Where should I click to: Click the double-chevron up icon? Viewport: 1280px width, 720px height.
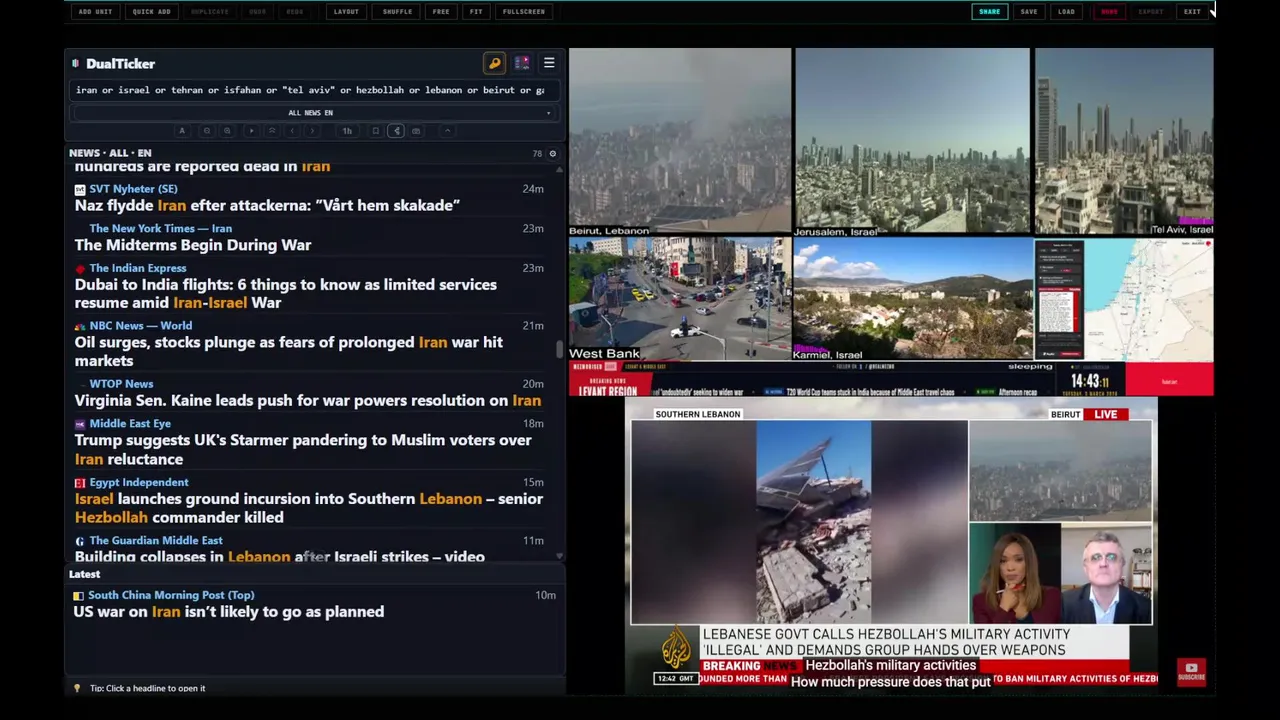tap(272, 131)
